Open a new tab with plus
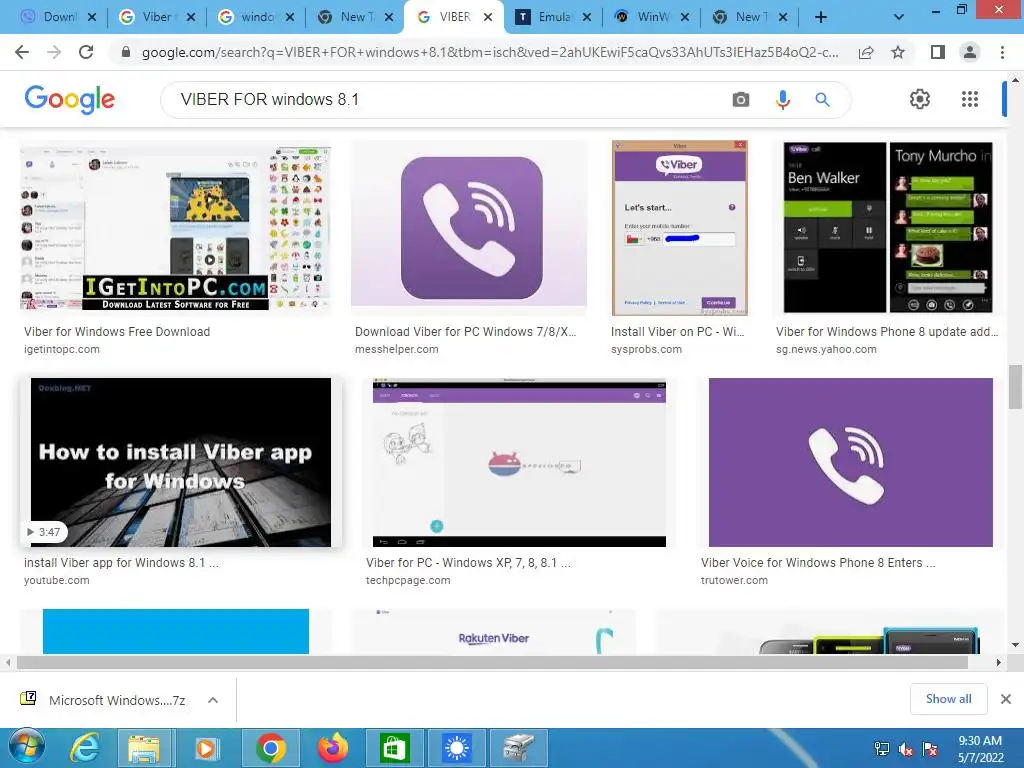The height and width of the screenshot is (768, 1024). point(821,18)
